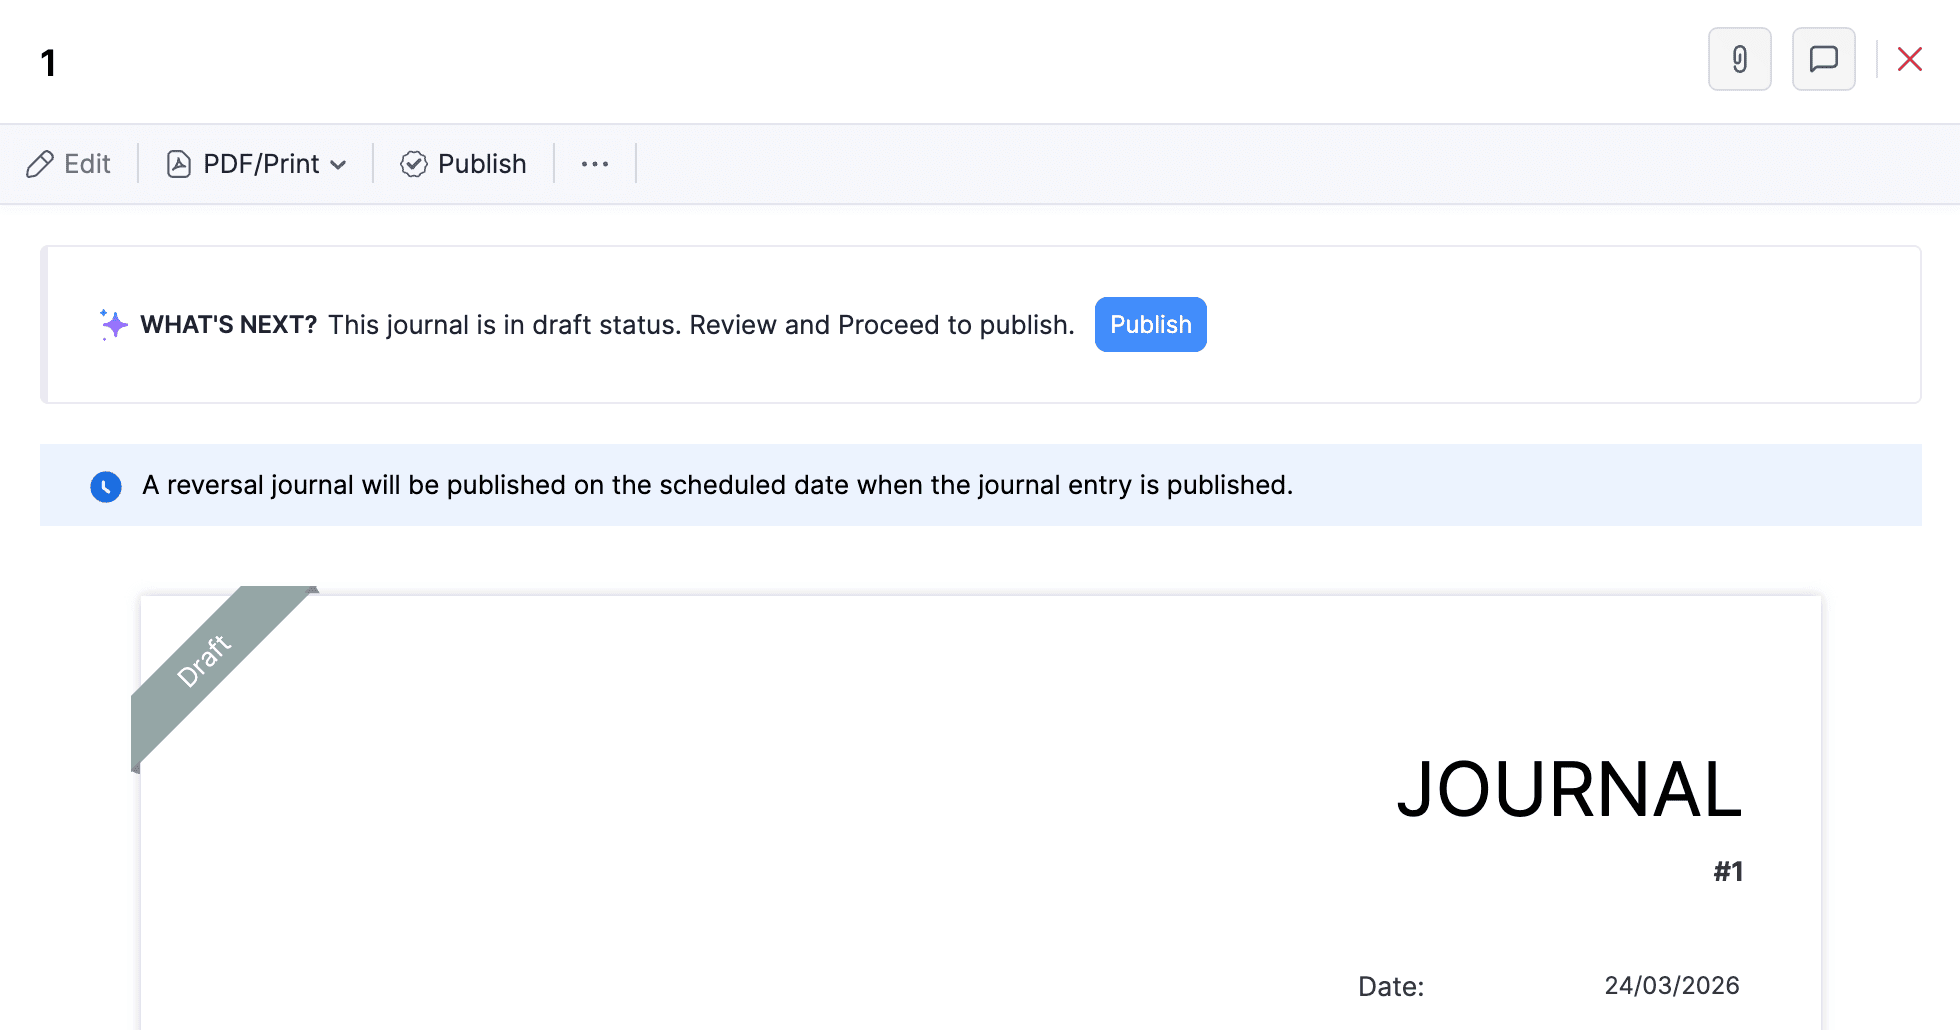Open the comments icon in the header

click(x=1823, y=59)
